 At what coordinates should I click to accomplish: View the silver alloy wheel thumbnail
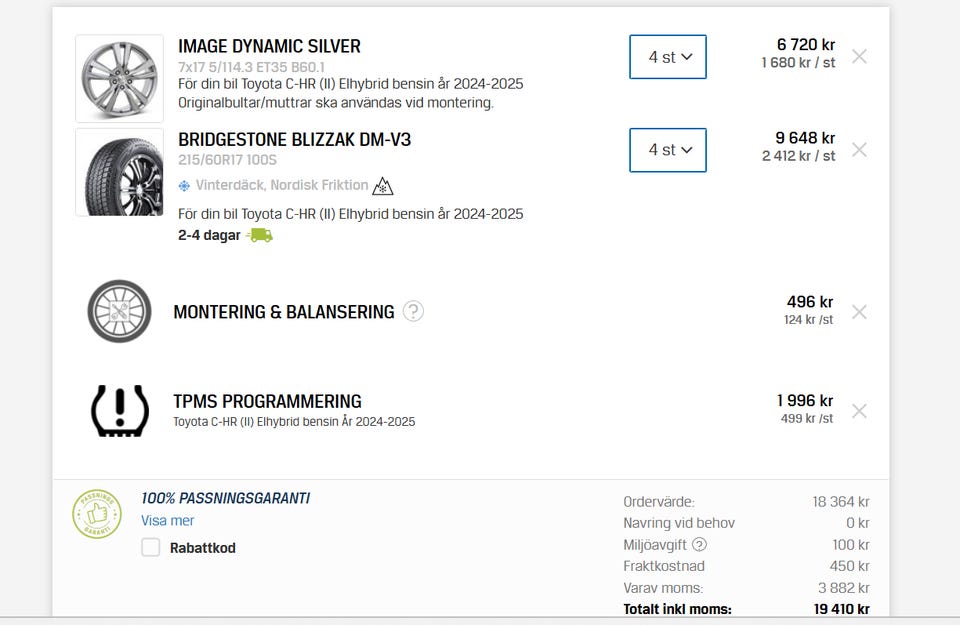click(119, 78)
